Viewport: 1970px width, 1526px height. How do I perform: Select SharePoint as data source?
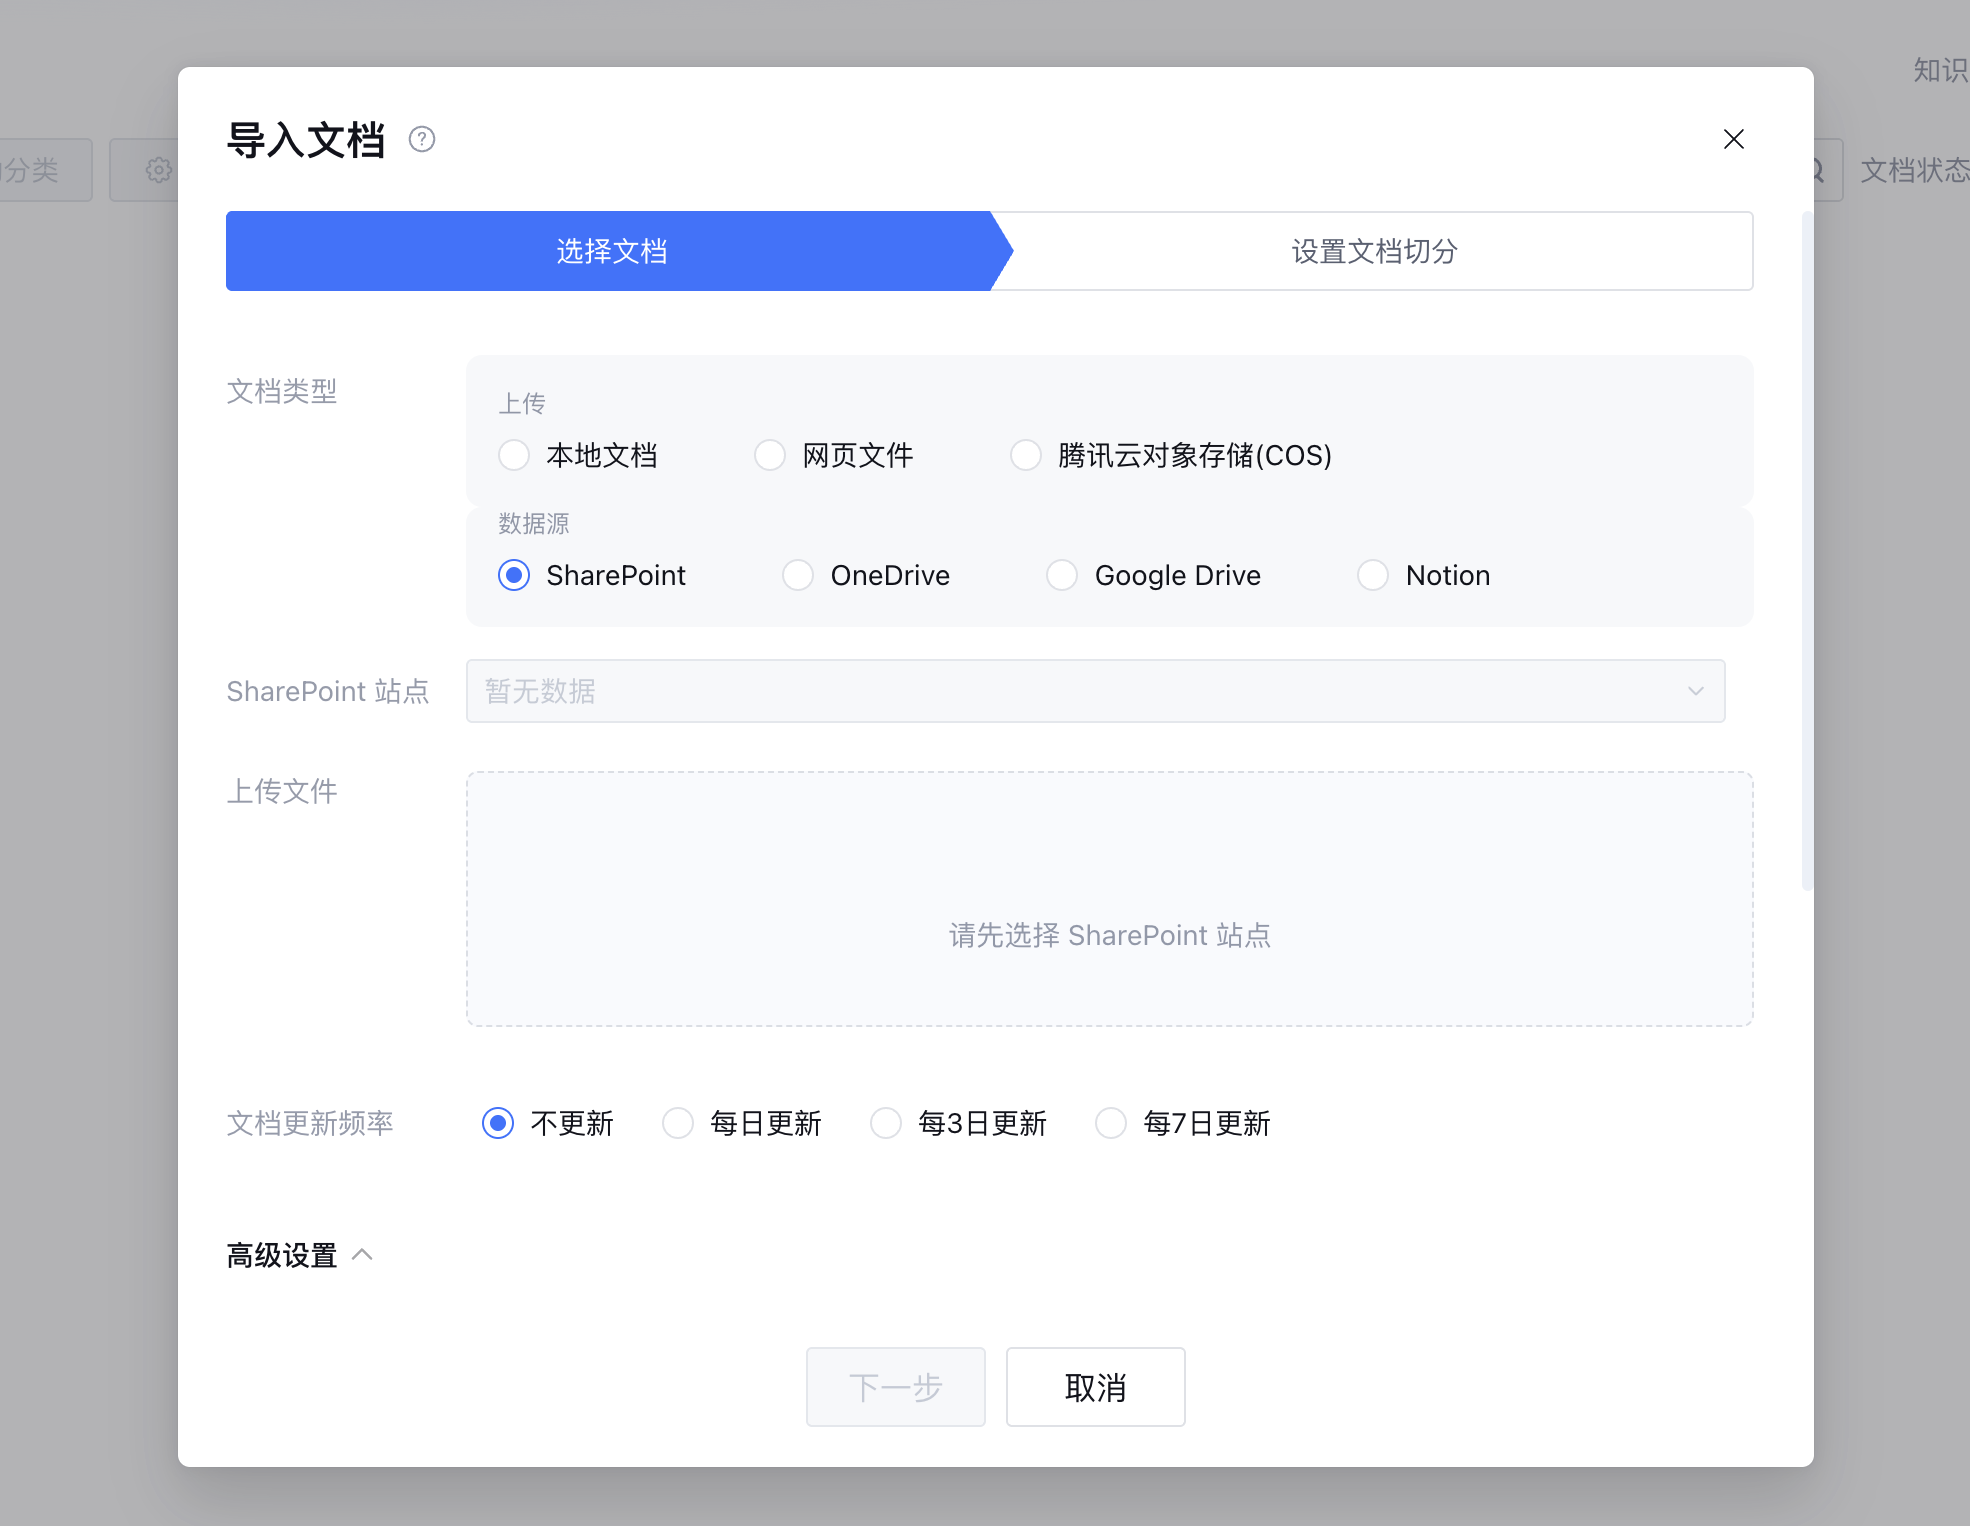514,575
